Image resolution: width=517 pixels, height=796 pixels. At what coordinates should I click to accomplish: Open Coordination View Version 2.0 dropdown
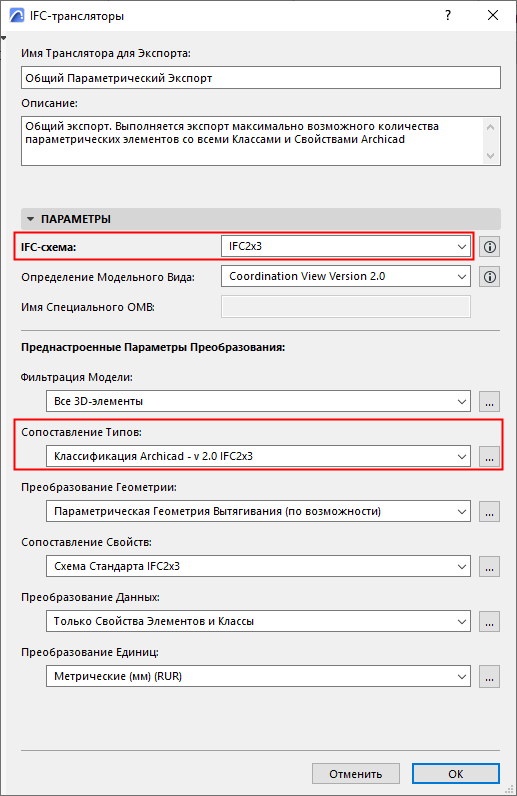346,277
